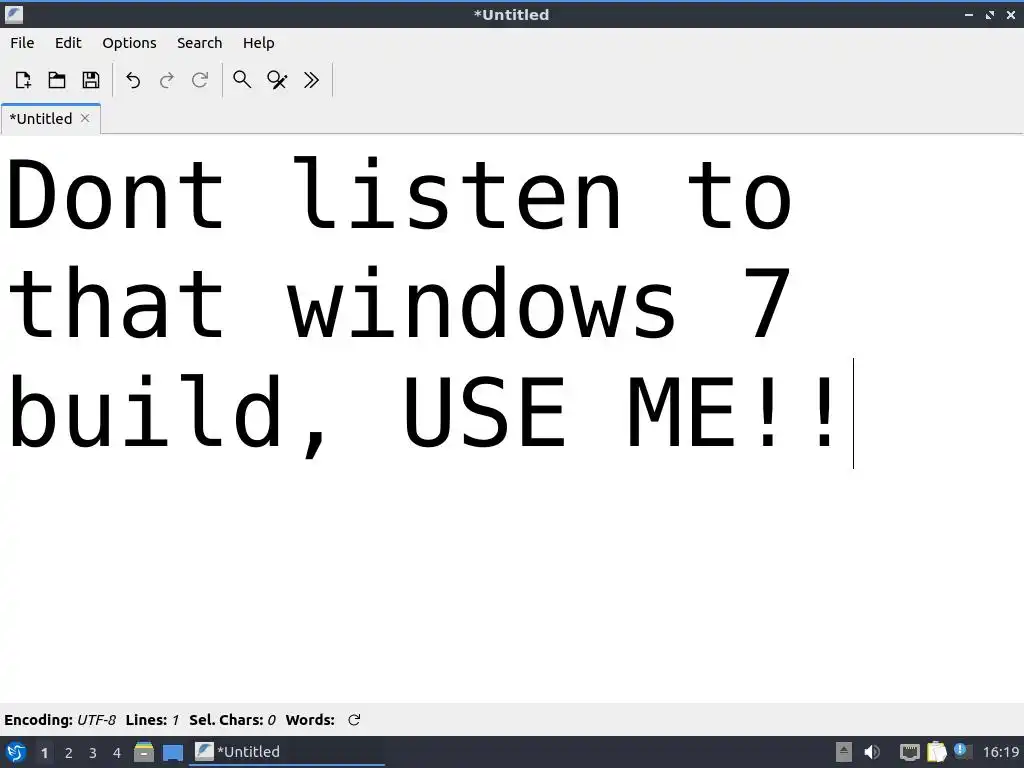The width and height of the screenshot is (1024, 768).
Task: Open a file using folder icon
Action: coord(57,80)
